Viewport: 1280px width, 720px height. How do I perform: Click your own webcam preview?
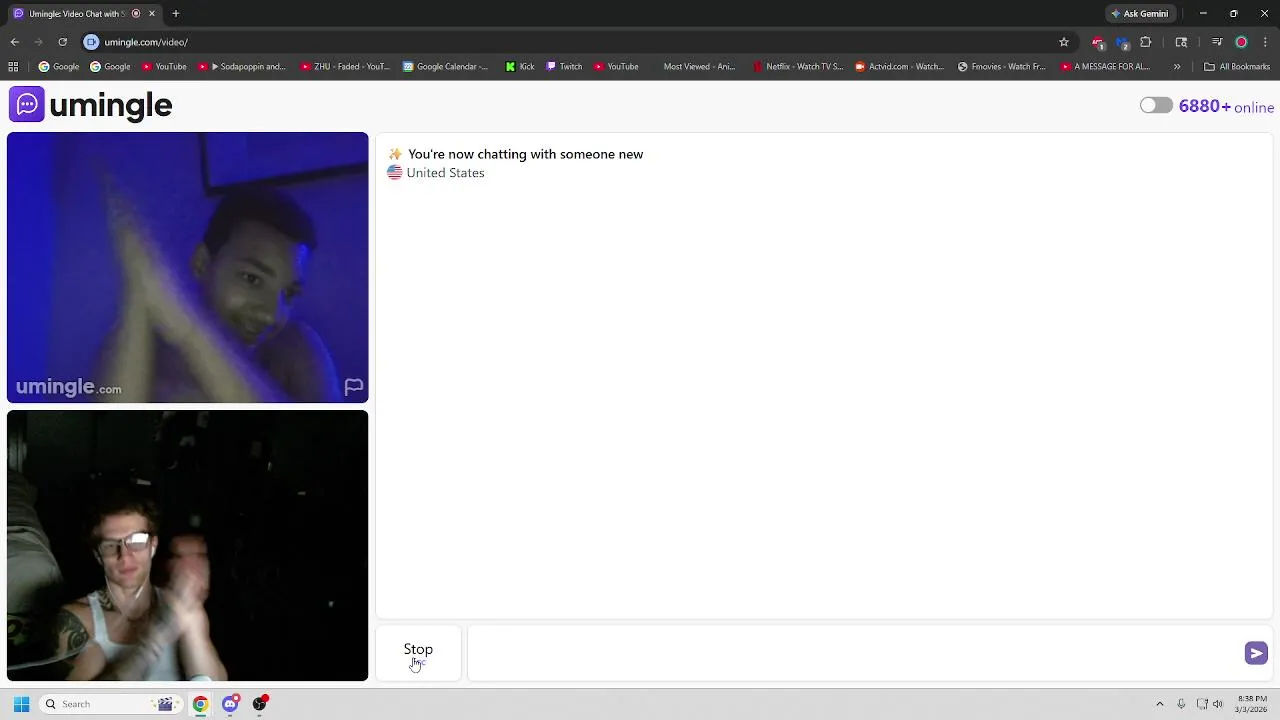[187, 545]
